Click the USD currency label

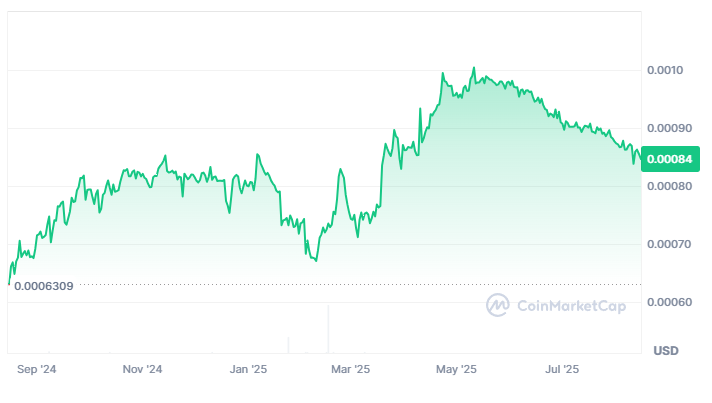click(666, 351)
